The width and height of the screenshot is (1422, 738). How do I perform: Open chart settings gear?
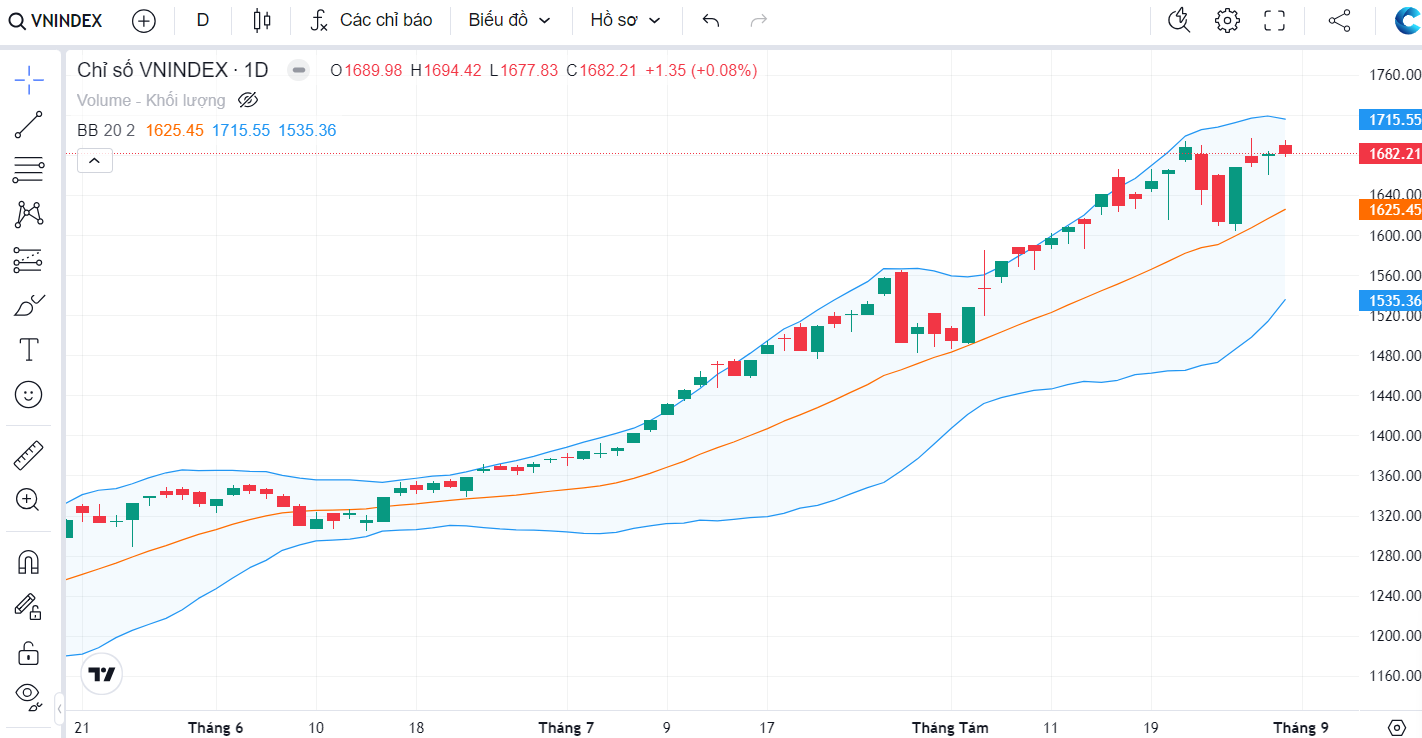click(1227, 20)
